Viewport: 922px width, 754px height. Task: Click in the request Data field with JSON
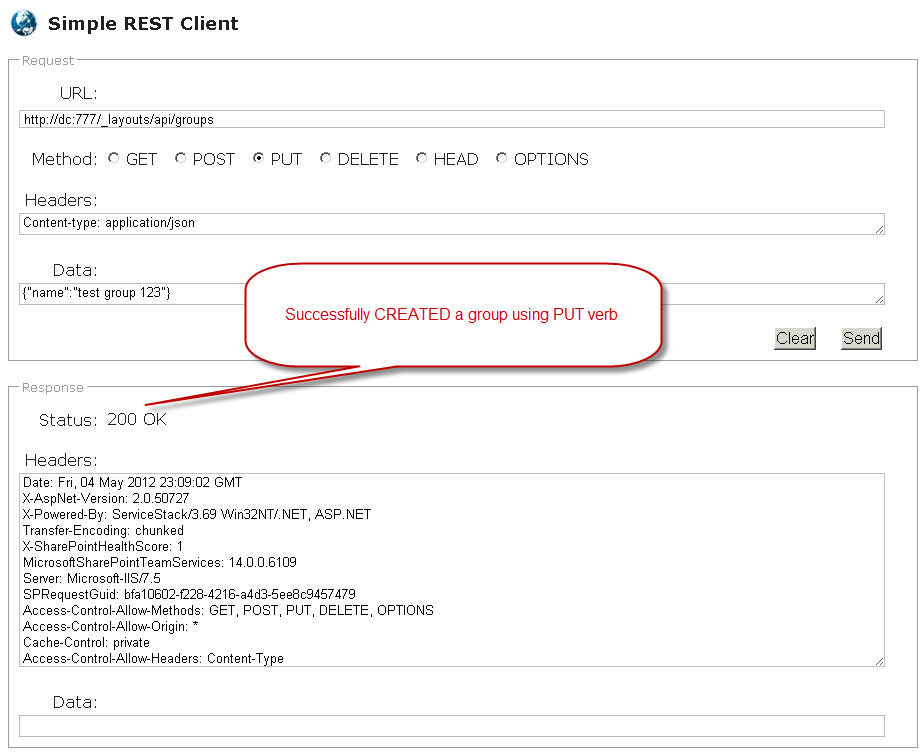pos(130,293)
